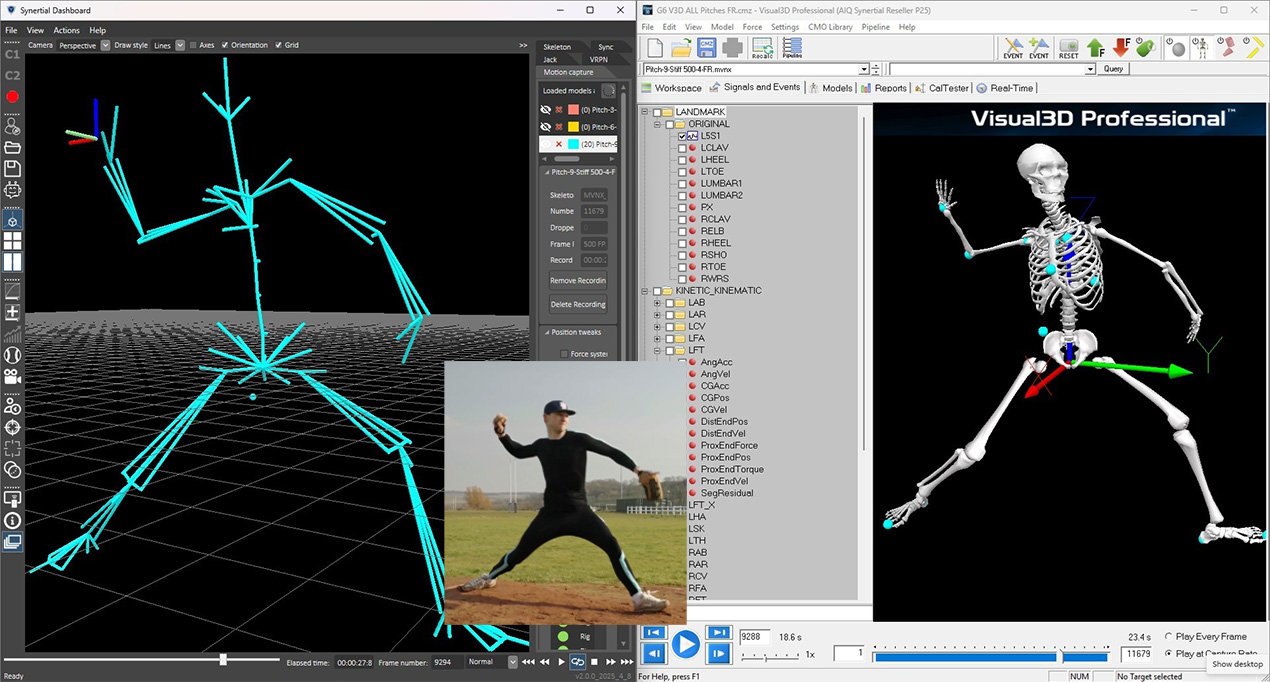Check the LHEEL landmark checkbox
This screenshot has height=682, width=1270.
682,160
